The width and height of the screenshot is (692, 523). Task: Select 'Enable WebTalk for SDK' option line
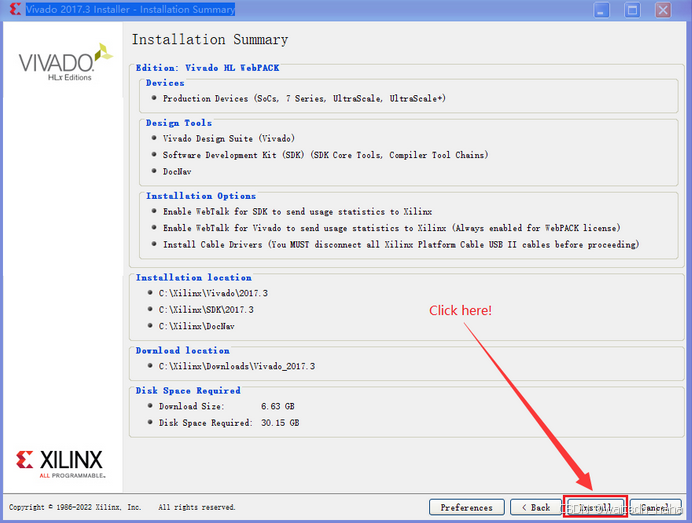(297, 212)
